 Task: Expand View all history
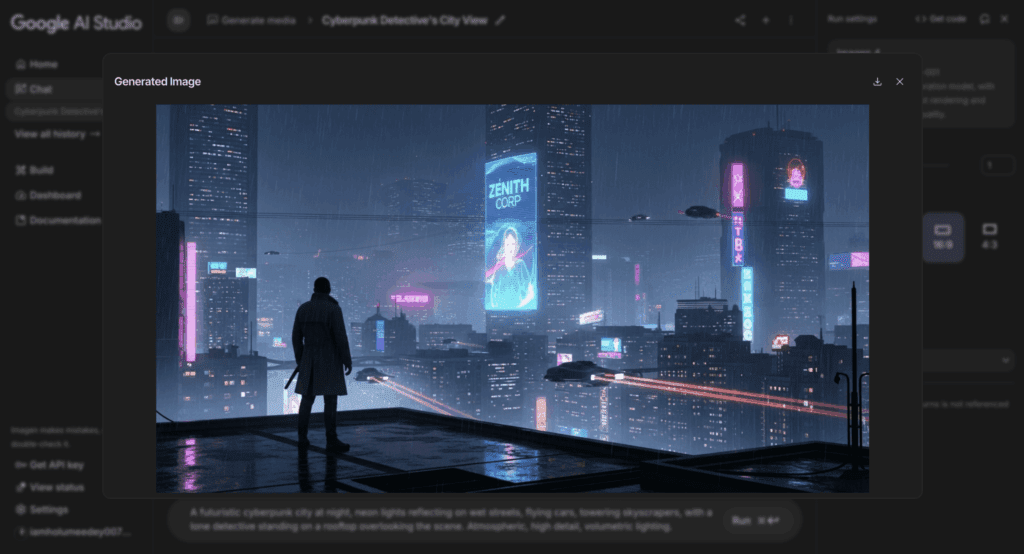coord(57,134)
